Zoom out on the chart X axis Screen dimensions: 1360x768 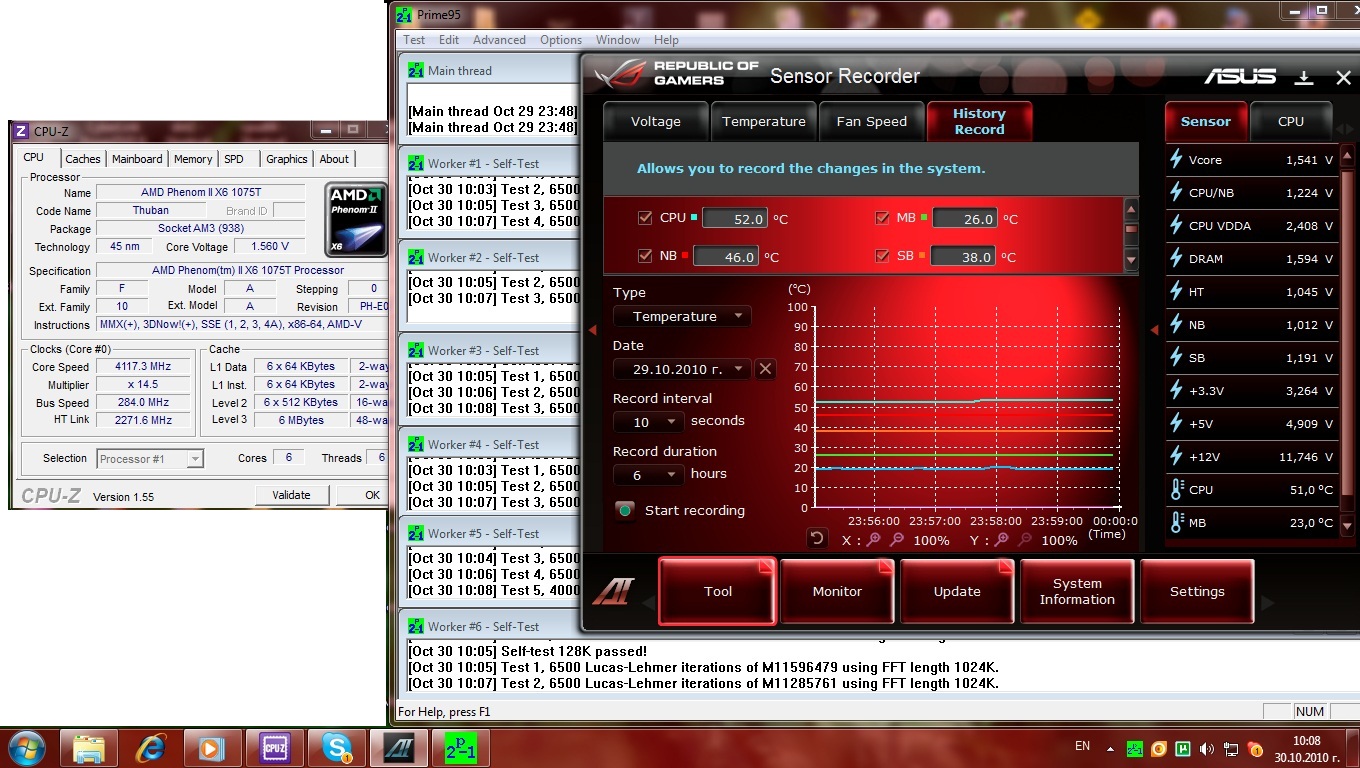click(896, 540)
